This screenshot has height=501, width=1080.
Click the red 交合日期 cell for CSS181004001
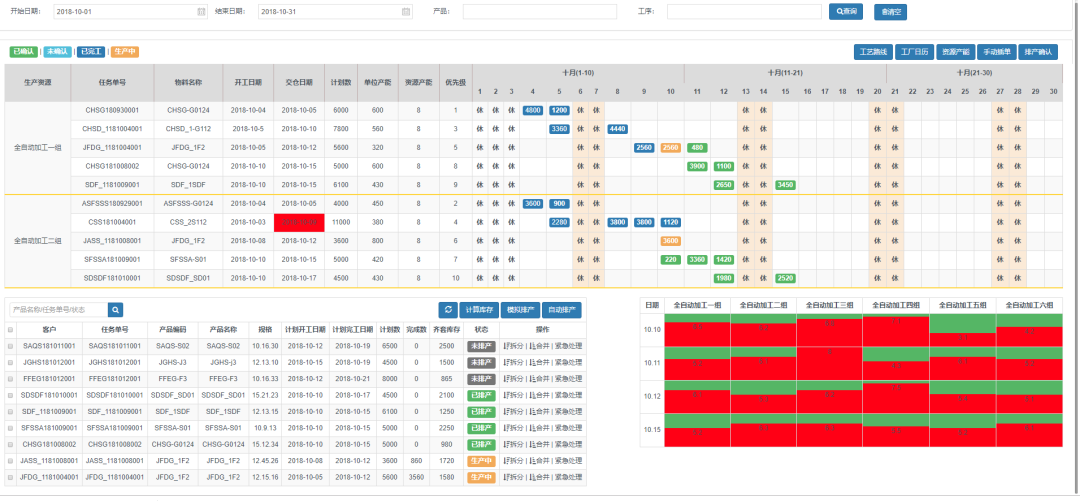301,222
